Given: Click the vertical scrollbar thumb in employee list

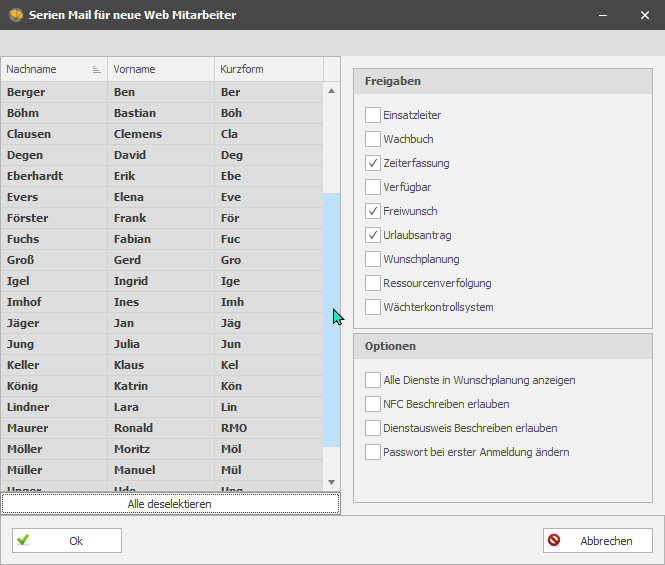Looking at the screenshot, I should [x=332, y=320].
